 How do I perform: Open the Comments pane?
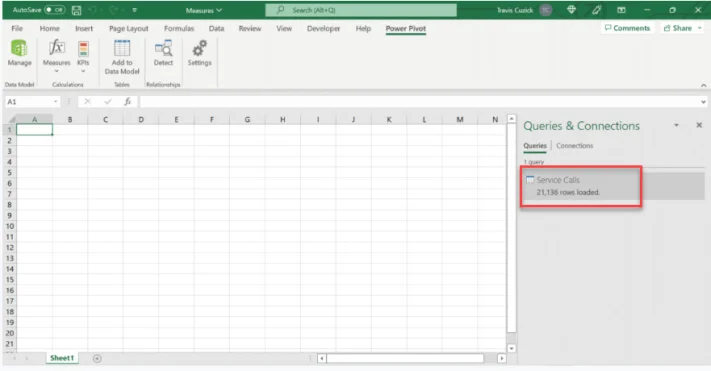[627, 28]
